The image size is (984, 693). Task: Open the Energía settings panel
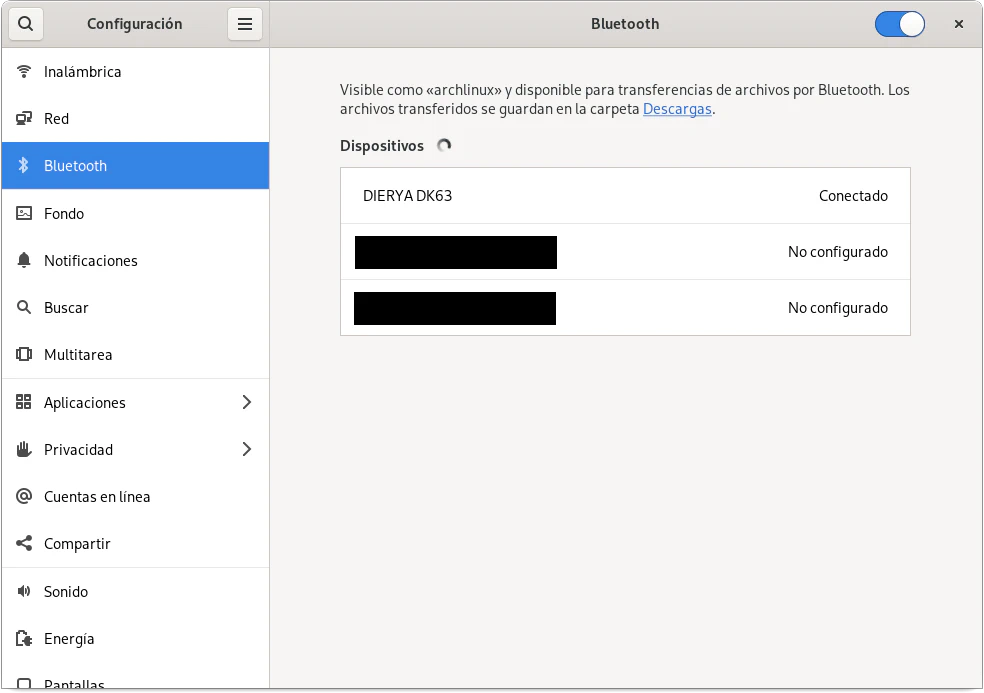pos(69,639)
